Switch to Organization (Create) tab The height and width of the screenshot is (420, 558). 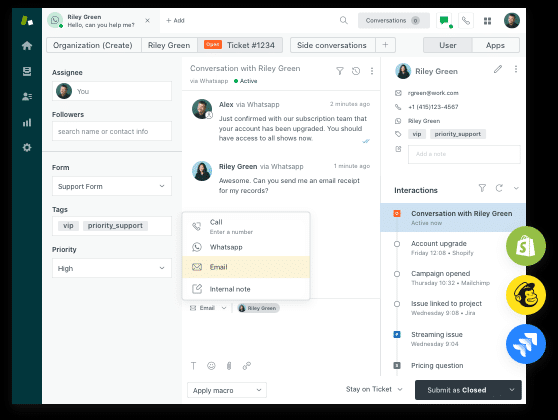pos(93,45)
